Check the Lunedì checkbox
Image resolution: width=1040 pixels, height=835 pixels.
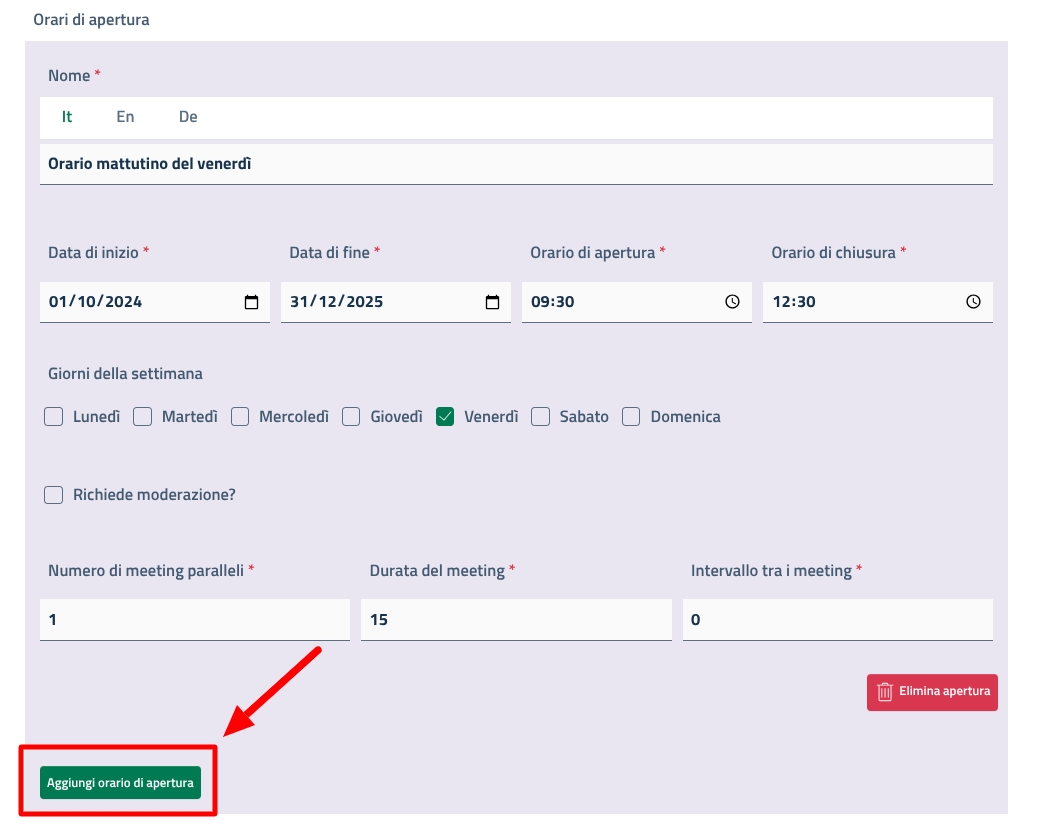coord(54,417)
